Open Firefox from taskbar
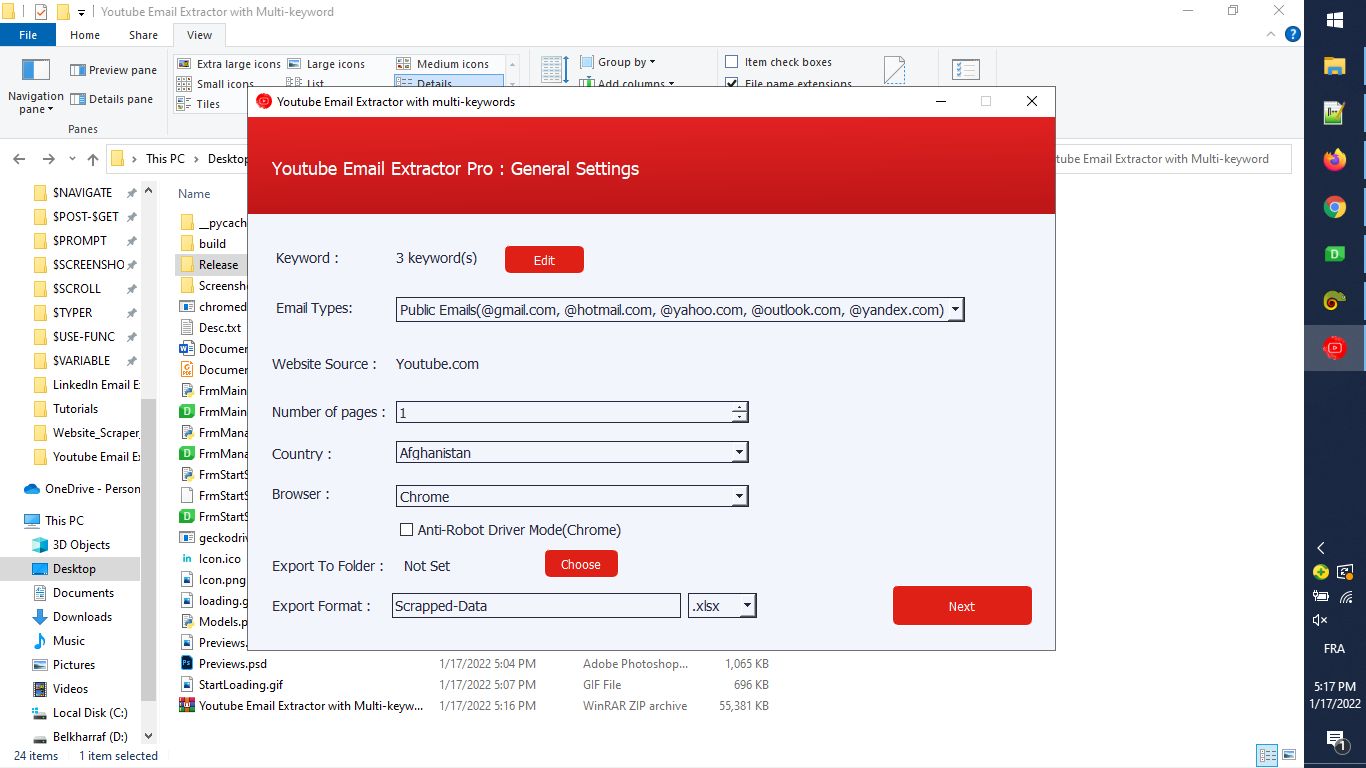This screenshot has width=1366, height=768. [1334, 160]
